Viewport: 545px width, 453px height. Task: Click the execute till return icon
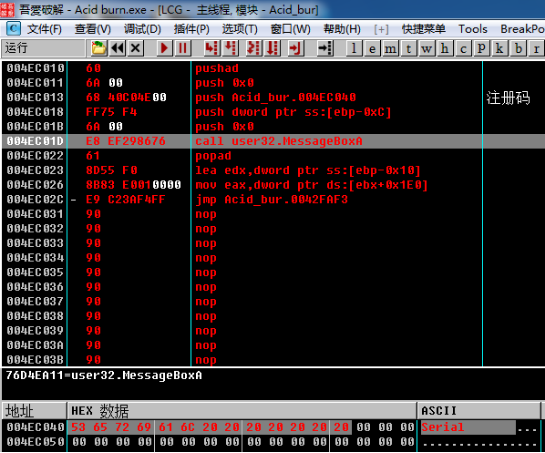tap(296, 48)
